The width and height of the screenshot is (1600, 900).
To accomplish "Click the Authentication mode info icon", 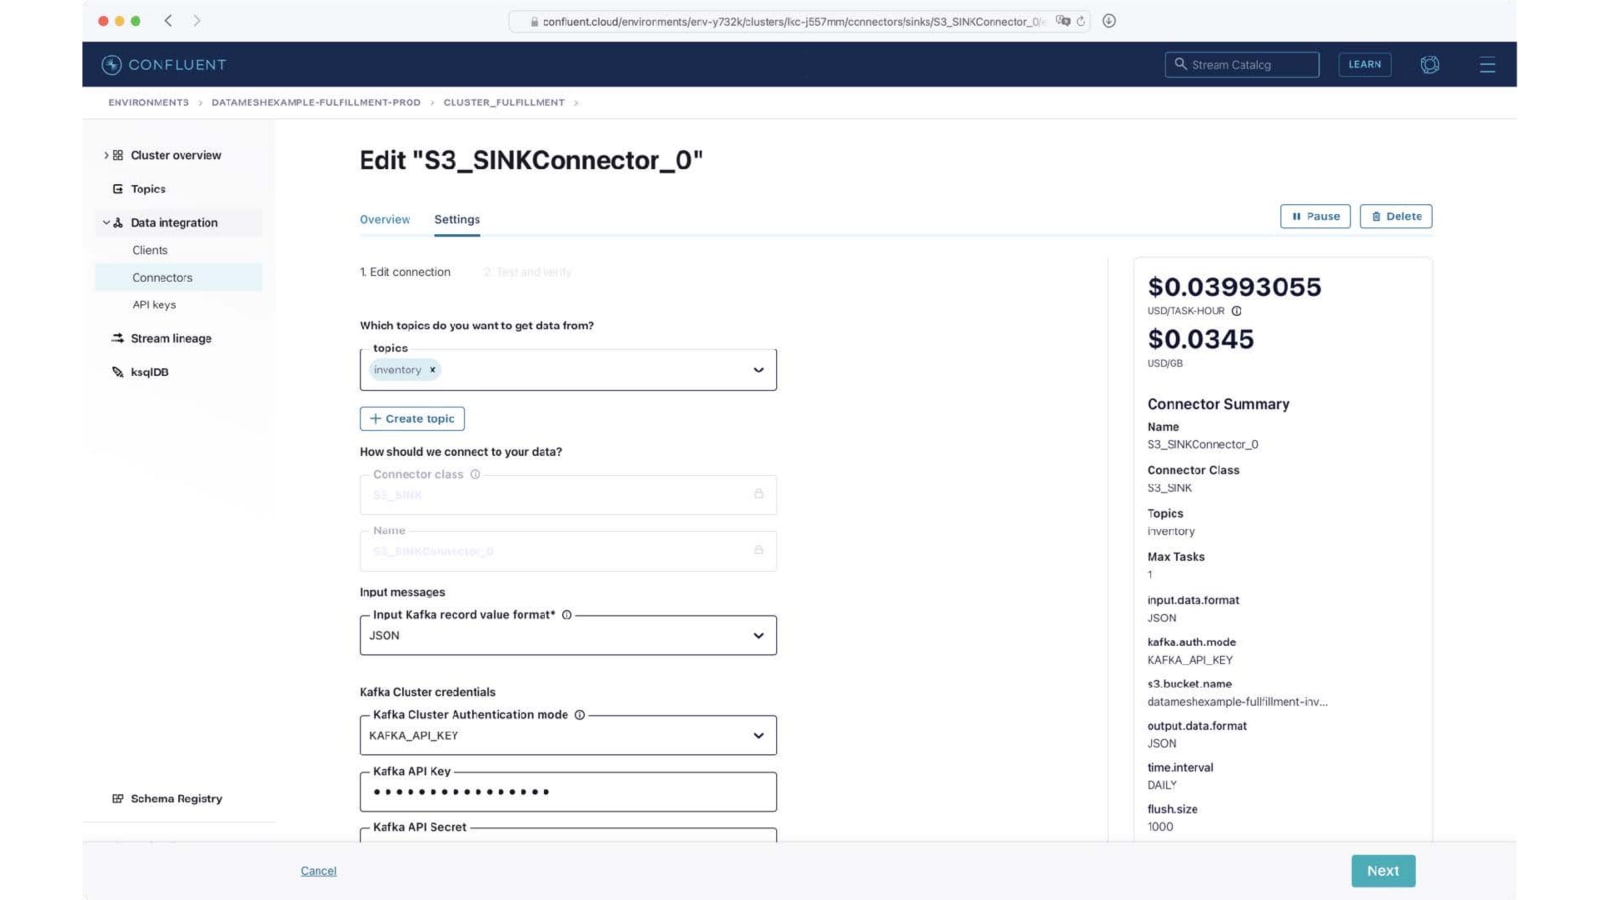I will pos(580,715).
